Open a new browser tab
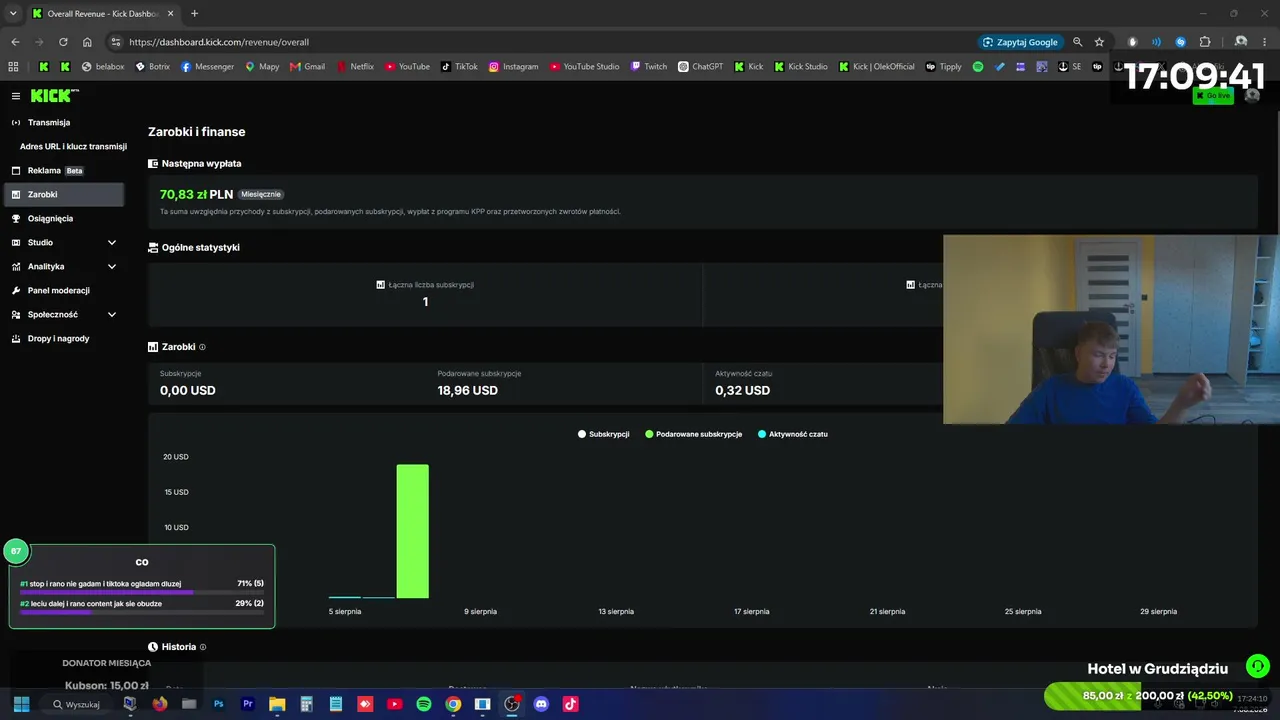 click(194, 14)
